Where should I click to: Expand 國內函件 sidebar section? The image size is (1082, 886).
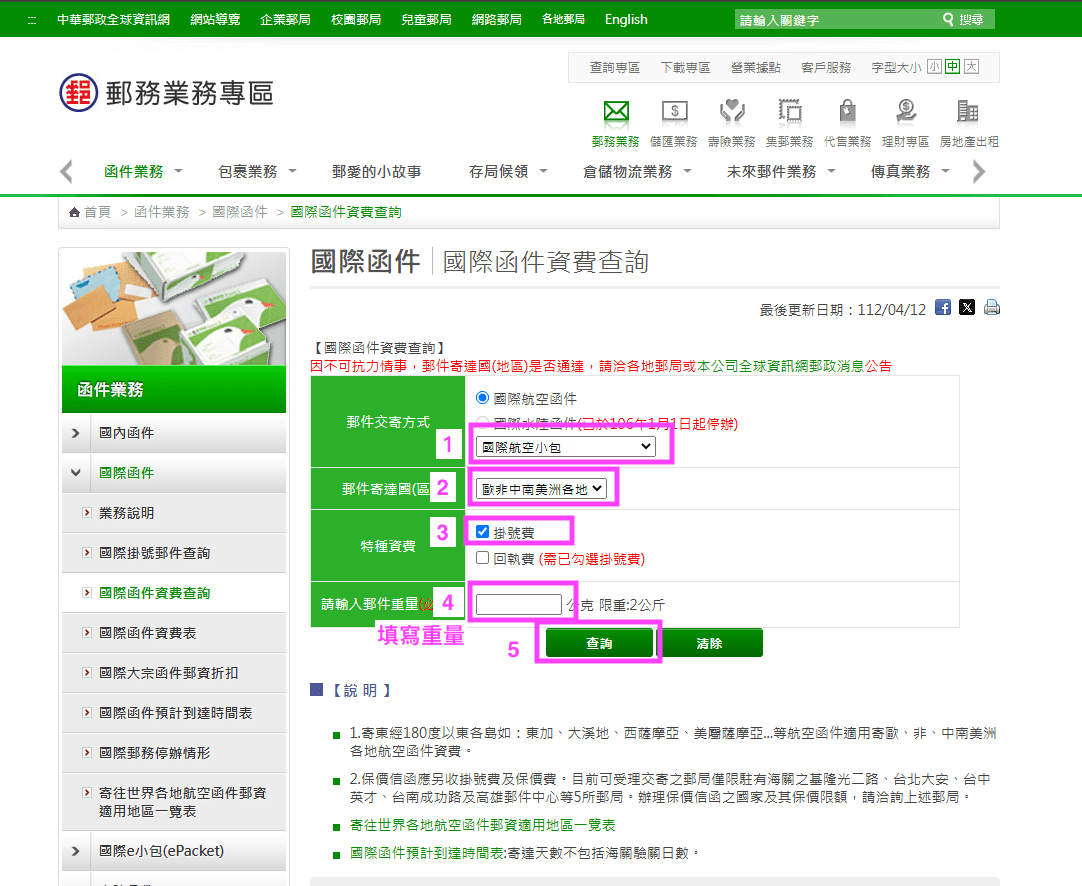[76, 433]
